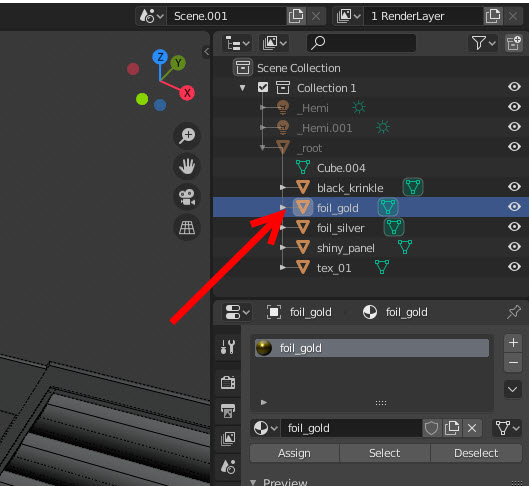Open the View Layer properties tab
This screenshot has height=486, width=529.
[228, 439]
